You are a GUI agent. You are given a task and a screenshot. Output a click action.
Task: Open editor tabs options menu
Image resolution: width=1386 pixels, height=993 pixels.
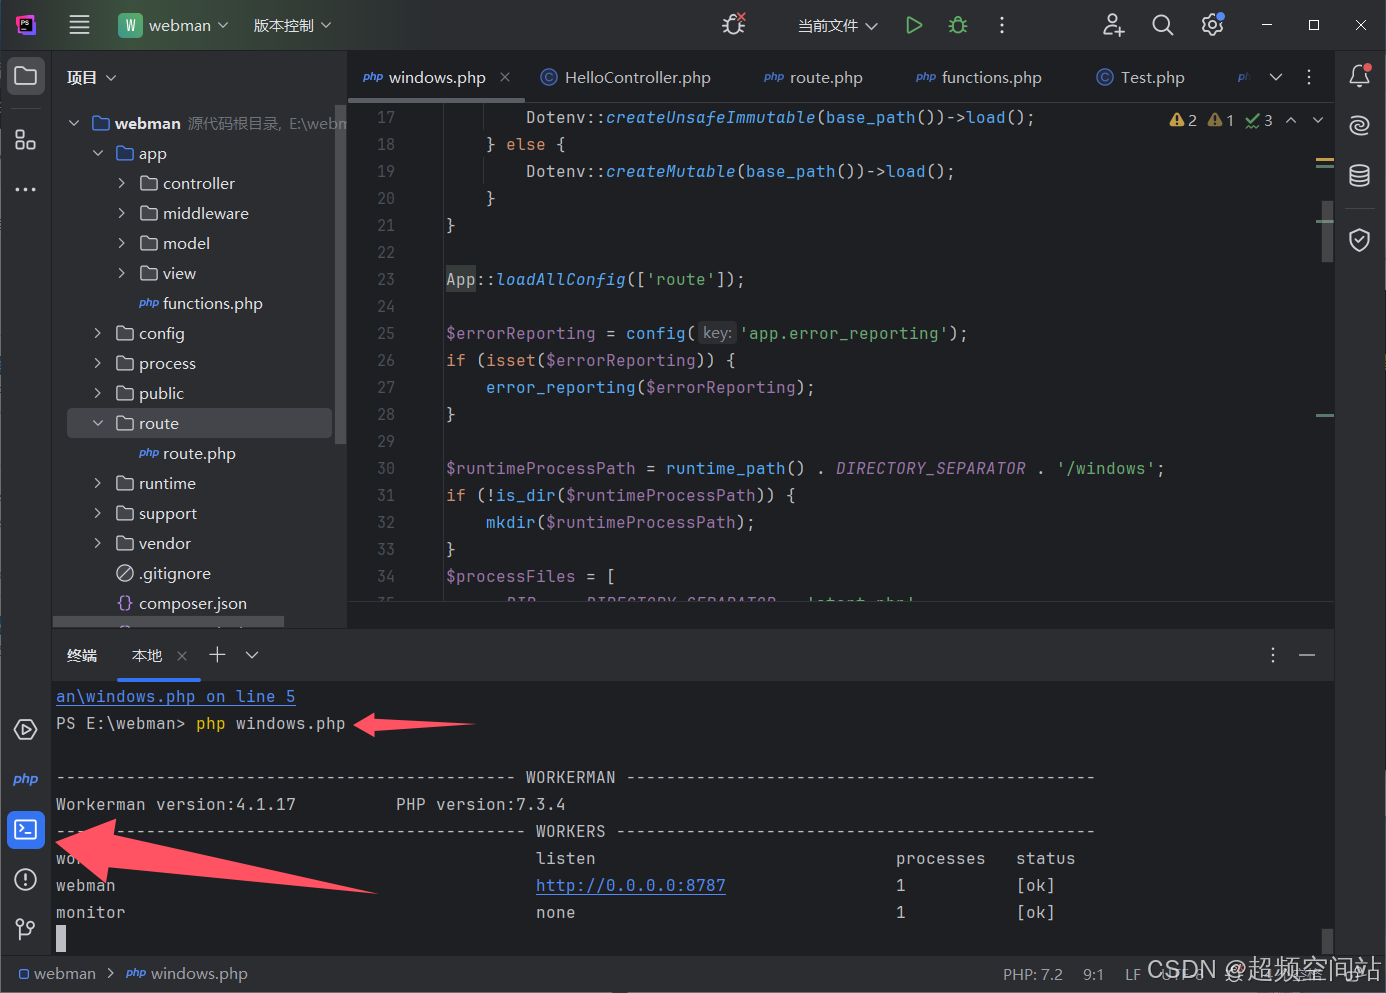tap(1309, 77)
